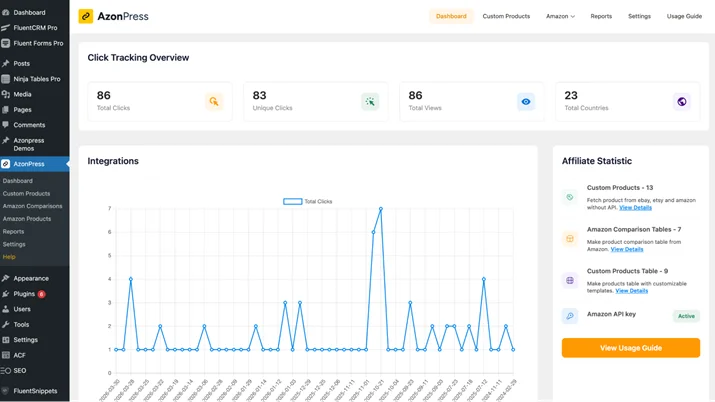The width and height of the screenshot is (715, 402).
Task: Open View Details for Amazon Comparison Tables
Action: pyautogui.click(x=627, y=249)
